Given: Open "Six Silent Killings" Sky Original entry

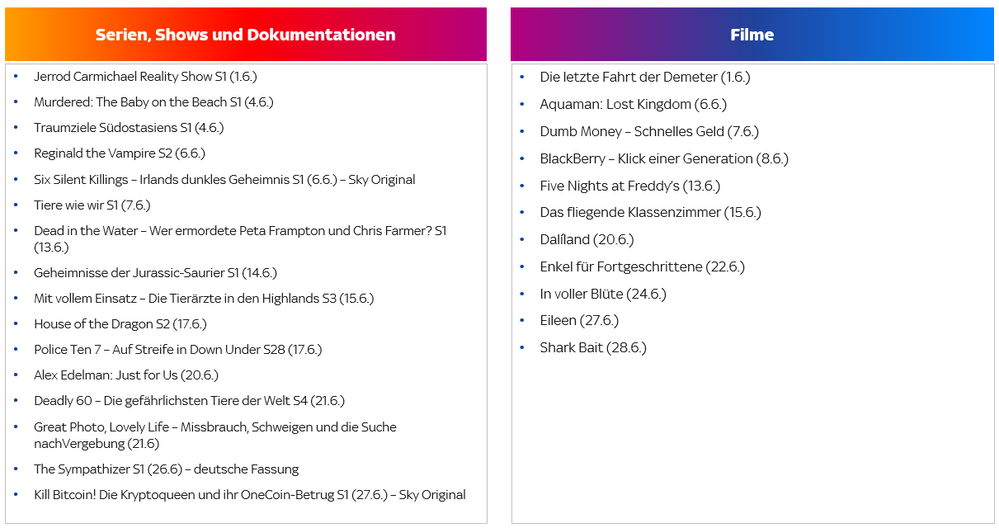Looking at the screenshot, I should pos(224,180).
